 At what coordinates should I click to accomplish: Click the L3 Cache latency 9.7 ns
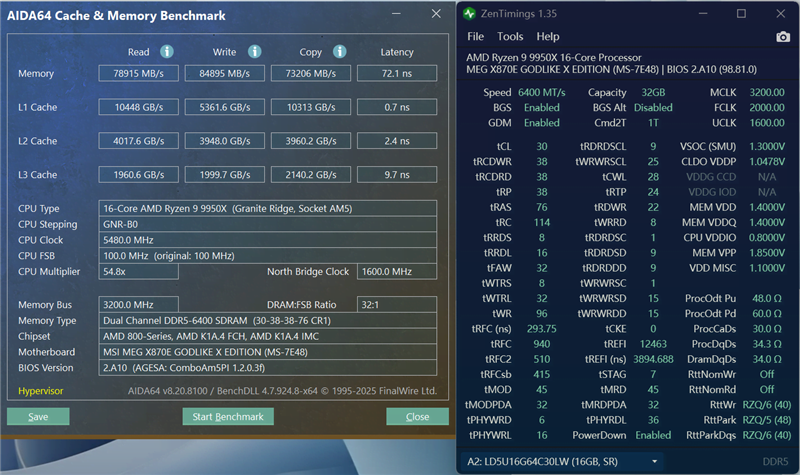coord(397,174)
